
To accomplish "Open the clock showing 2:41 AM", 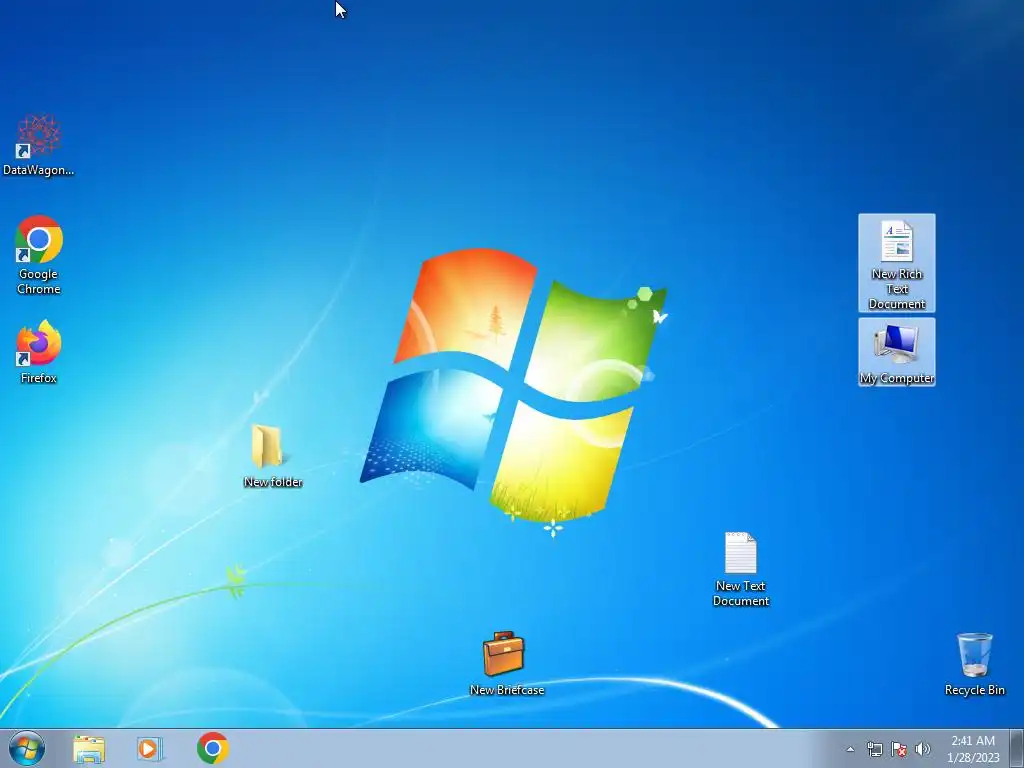I will [x=973, y=749].
